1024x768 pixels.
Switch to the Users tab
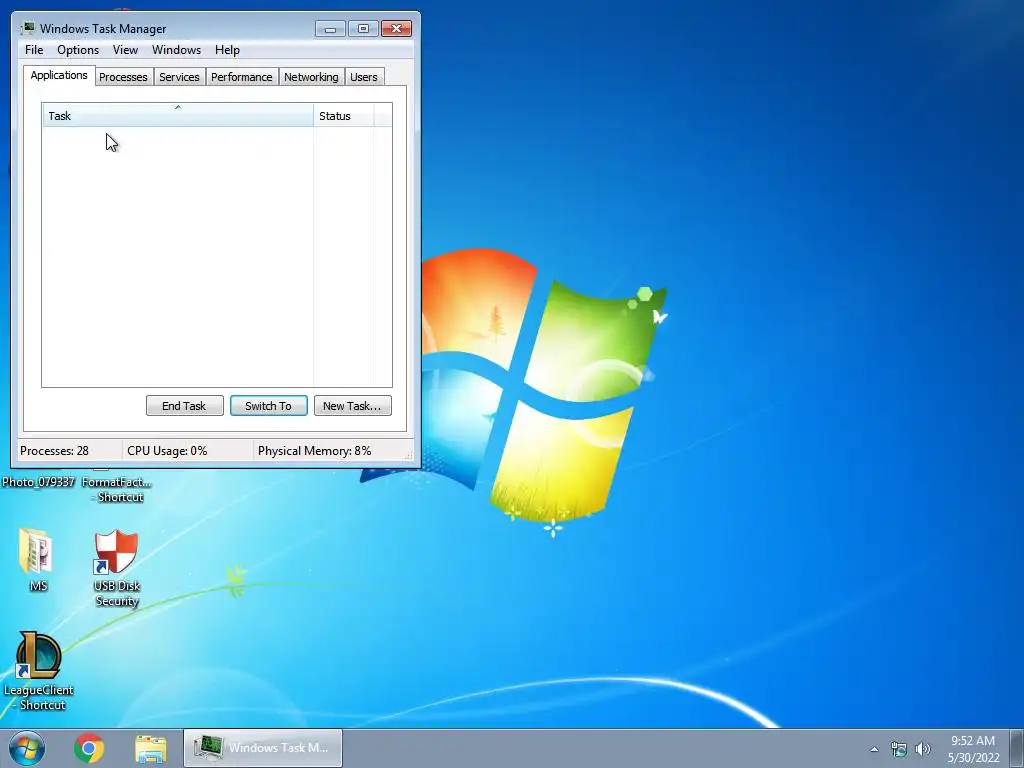click(364, 77)
